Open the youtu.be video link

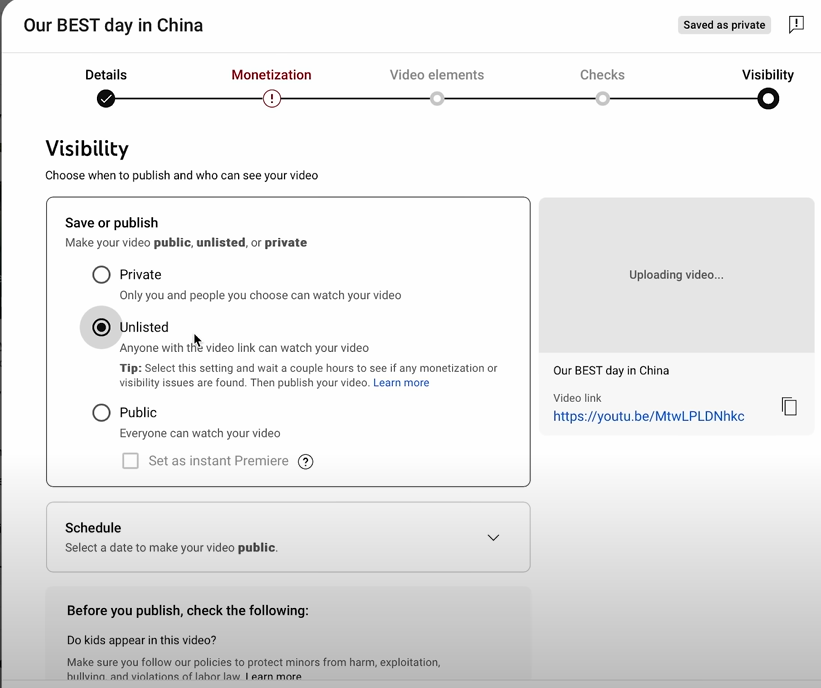pyautogui.click(x=648, y=416)
